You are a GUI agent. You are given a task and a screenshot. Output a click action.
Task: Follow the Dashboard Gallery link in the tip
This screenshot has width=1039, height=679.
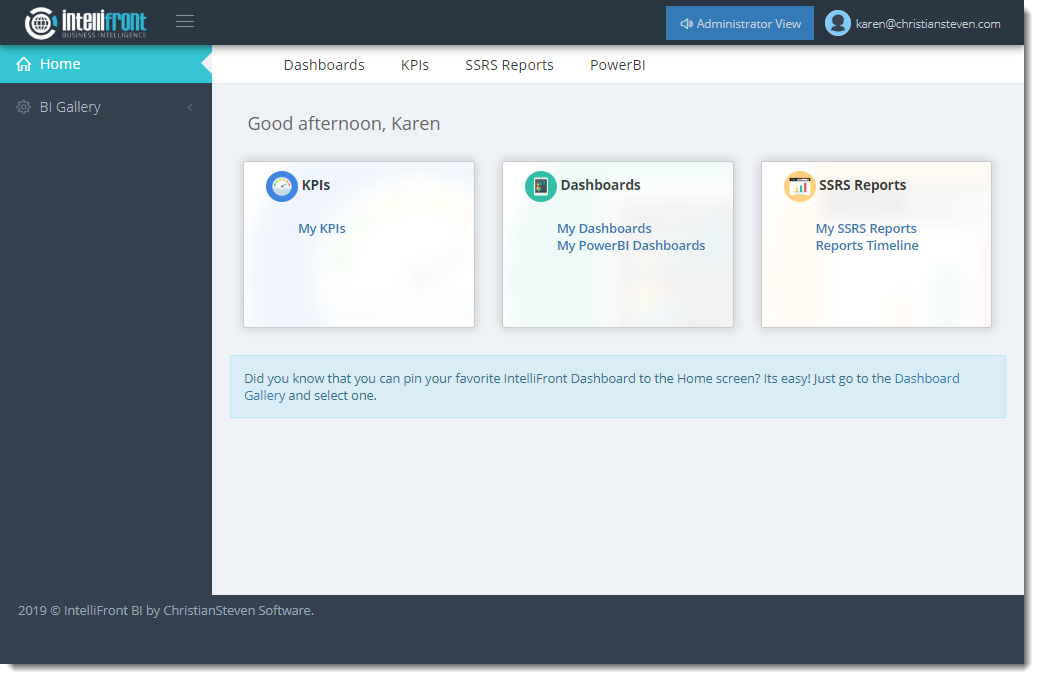pyautogui.click(x=926, y=379)
